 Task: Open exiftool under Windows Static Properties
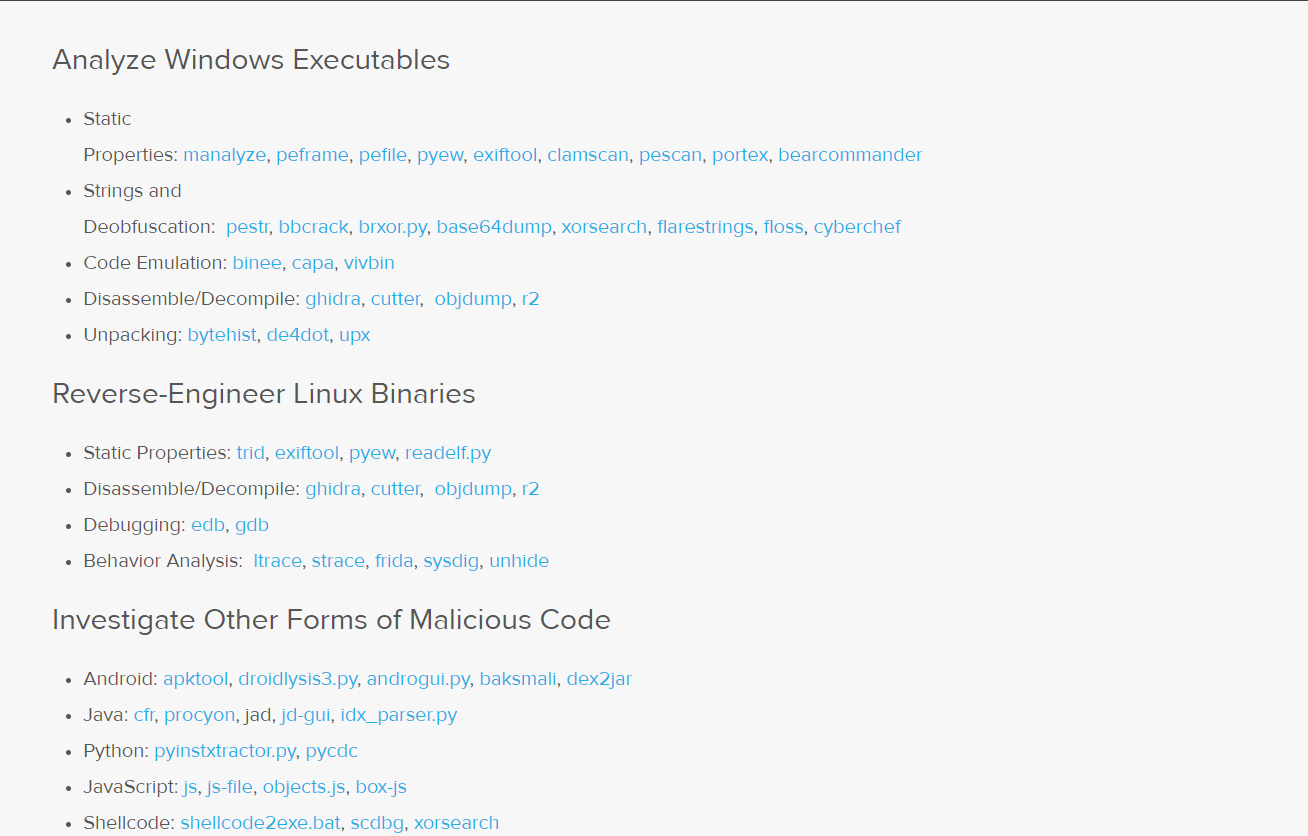pos(505,155)
